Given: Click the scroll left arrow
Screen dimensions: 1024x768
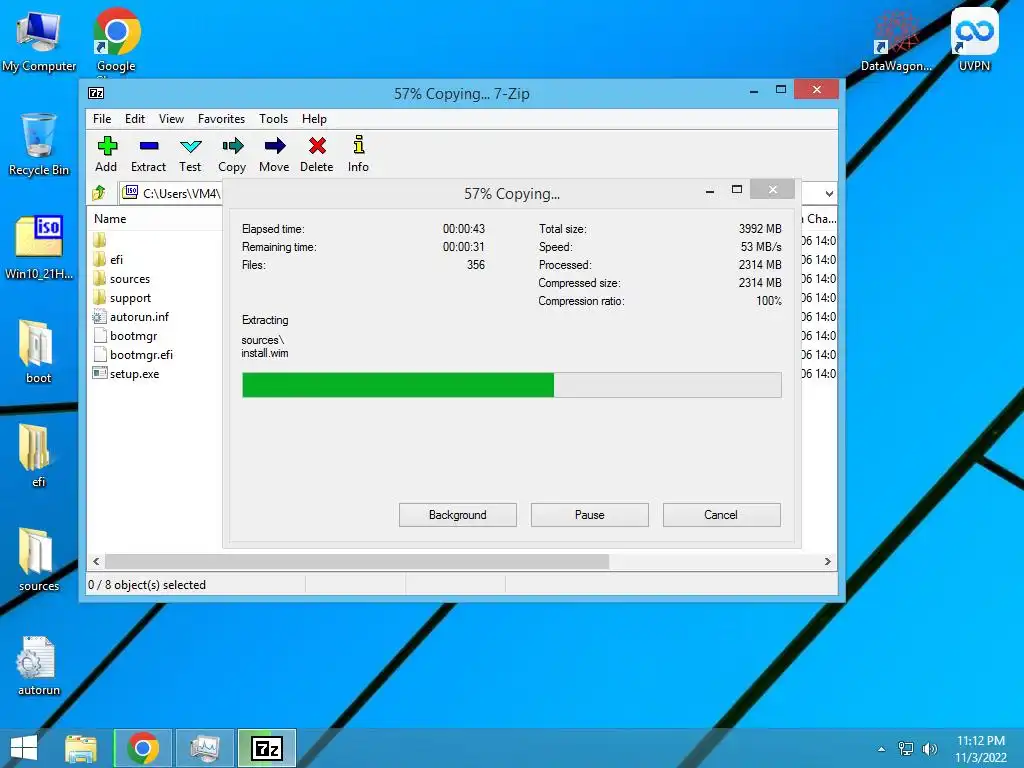Looking at the screenshot, I should click(97, 561).
